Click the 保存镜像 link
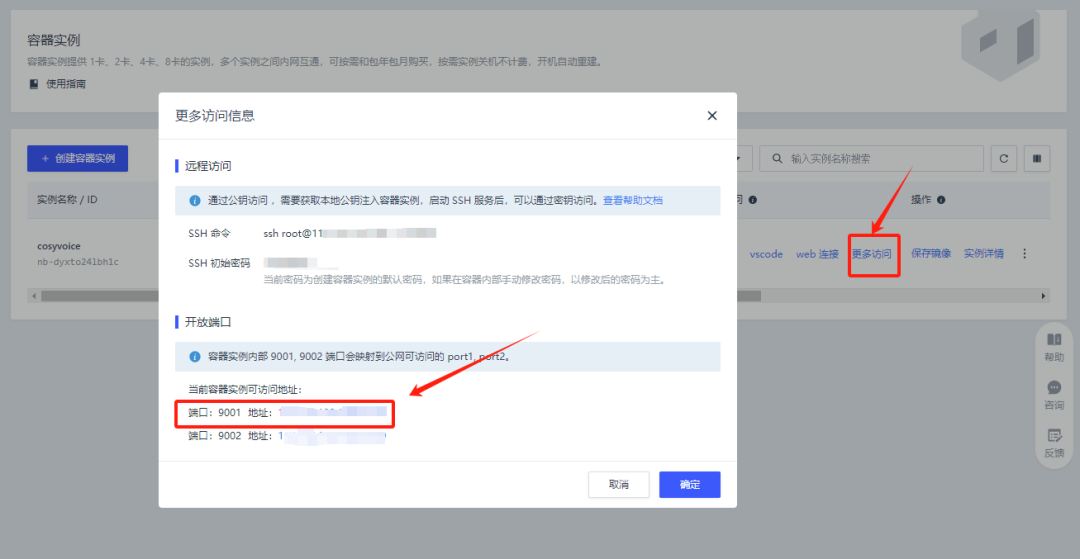Viewport: 1080px width, 559px height. [x=931, y=253]
